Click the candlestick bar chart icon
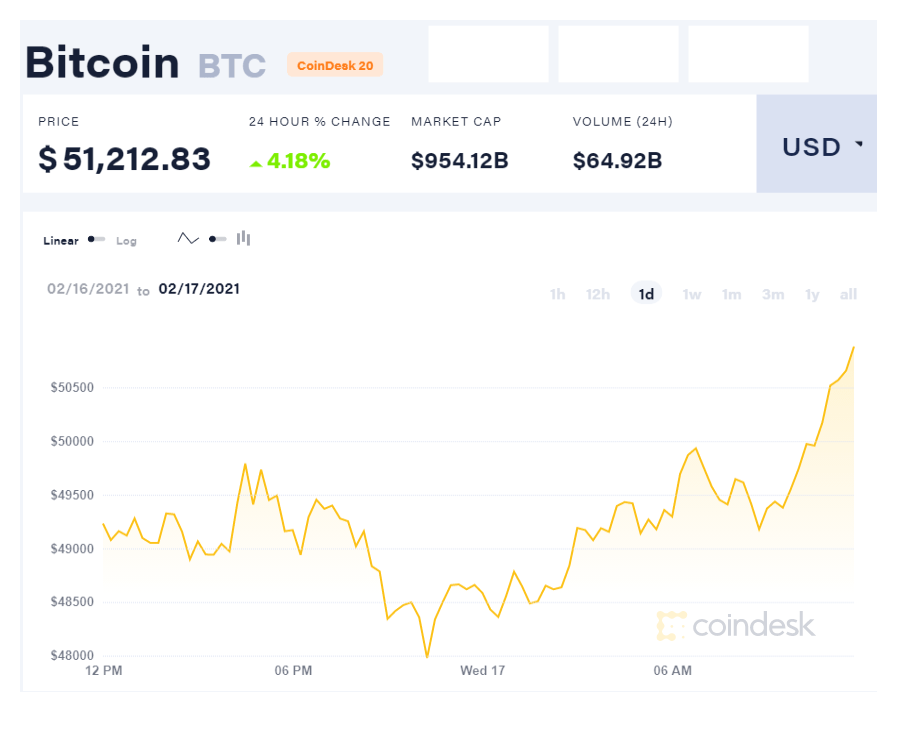The image size is (897, 752). [x=244, y=239]
